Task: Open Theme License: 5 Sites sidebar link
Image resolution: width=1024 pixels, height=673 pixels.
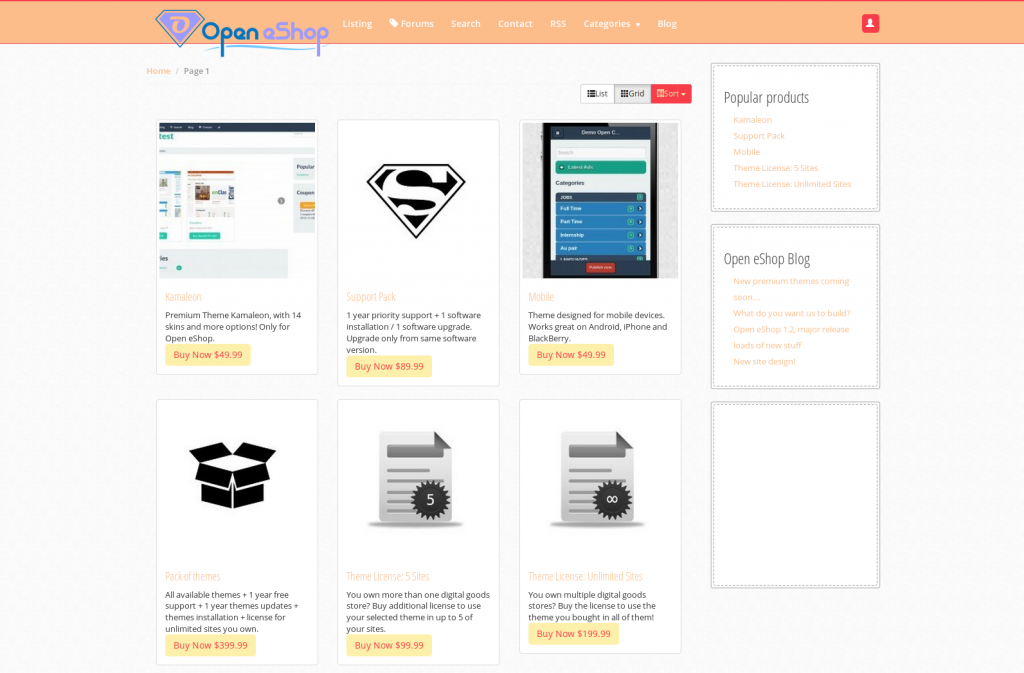Action: [x=776, y=168]
